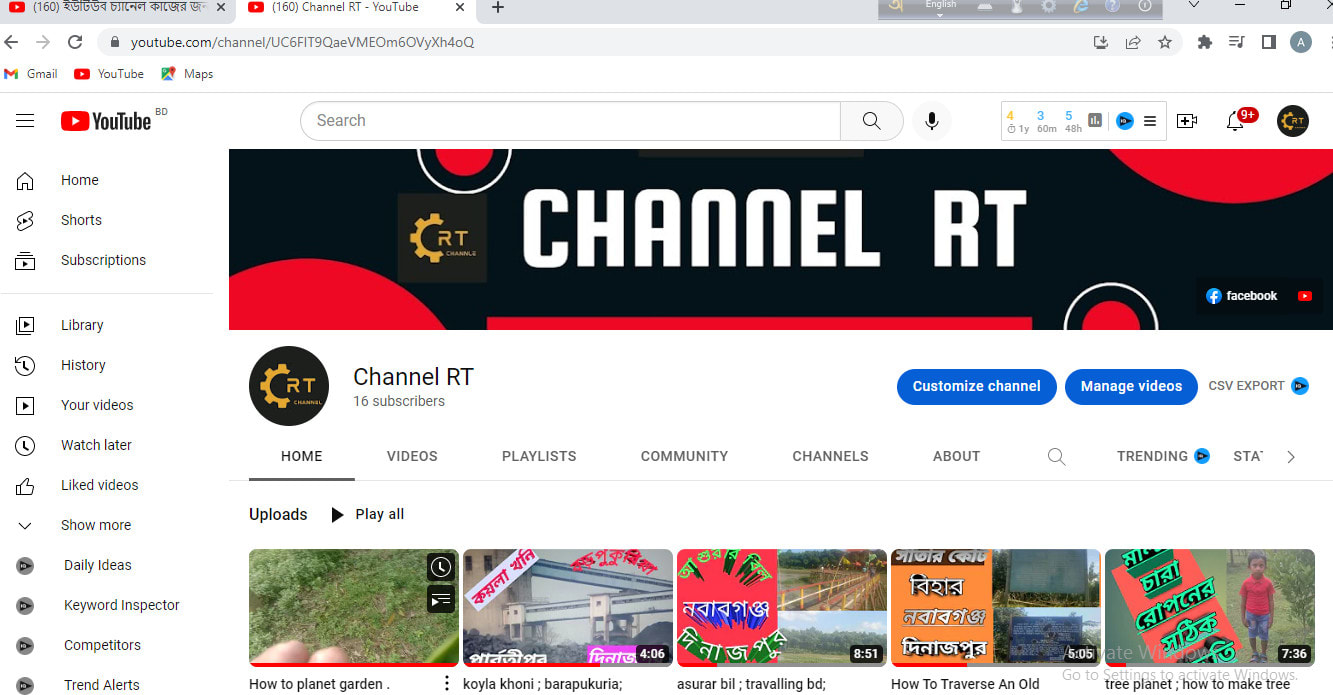Click the Customize channel button
Image resolution: width=1333 pixels, height=695 pixels.
976,386
